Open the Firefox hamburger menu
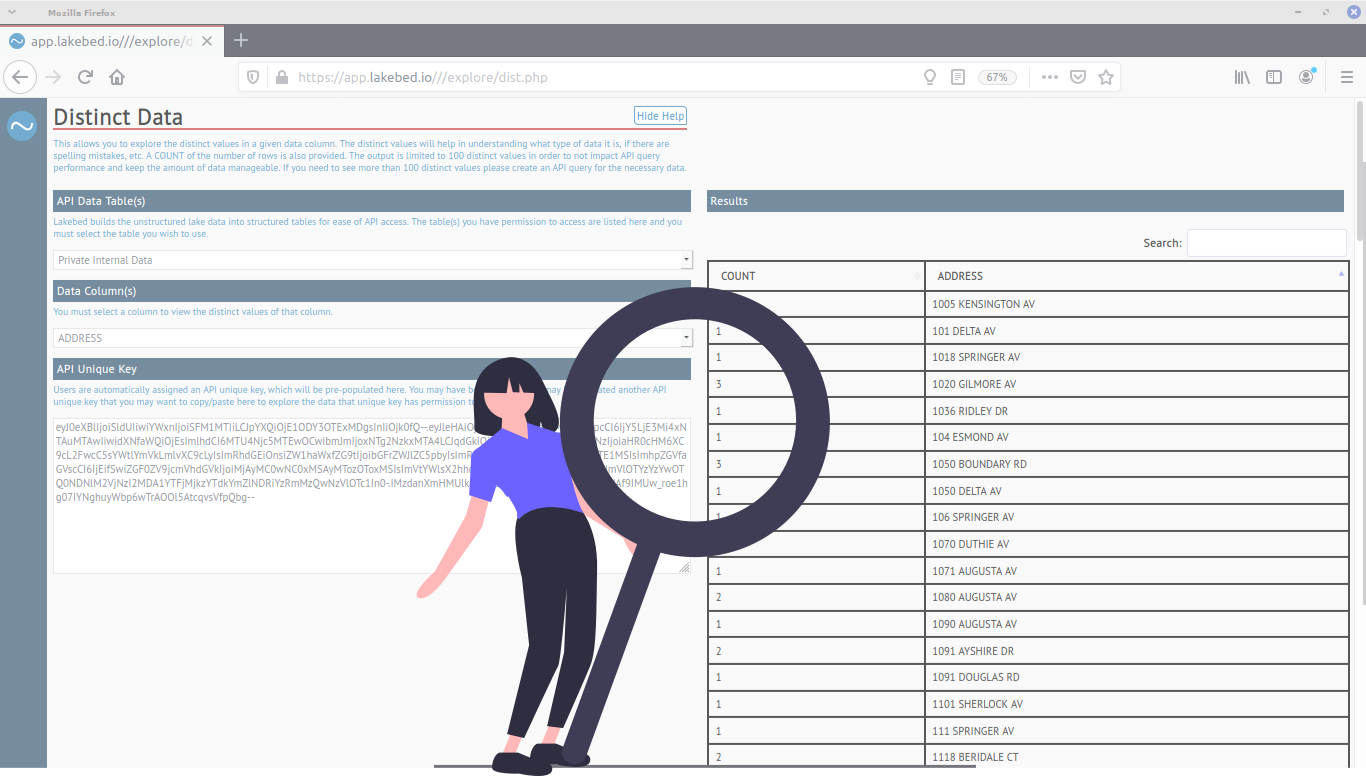 [x=1346, y=77]
